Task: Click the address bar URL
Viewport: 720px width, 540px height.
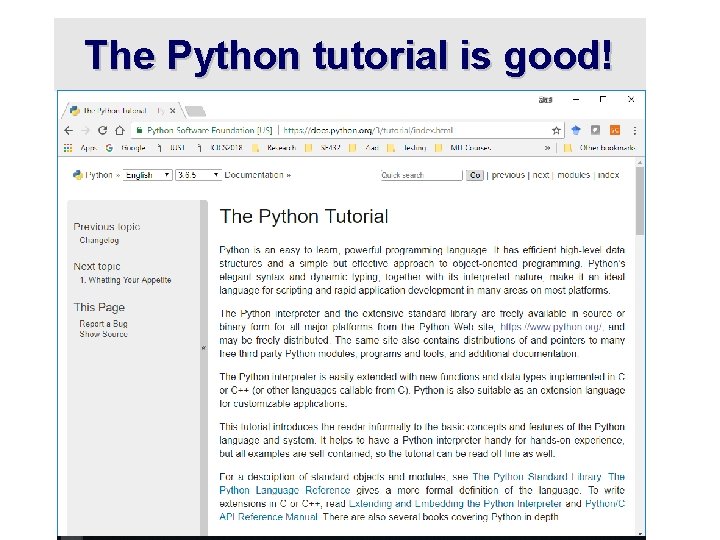Action: pyautogui.click(x=368, y=130)
